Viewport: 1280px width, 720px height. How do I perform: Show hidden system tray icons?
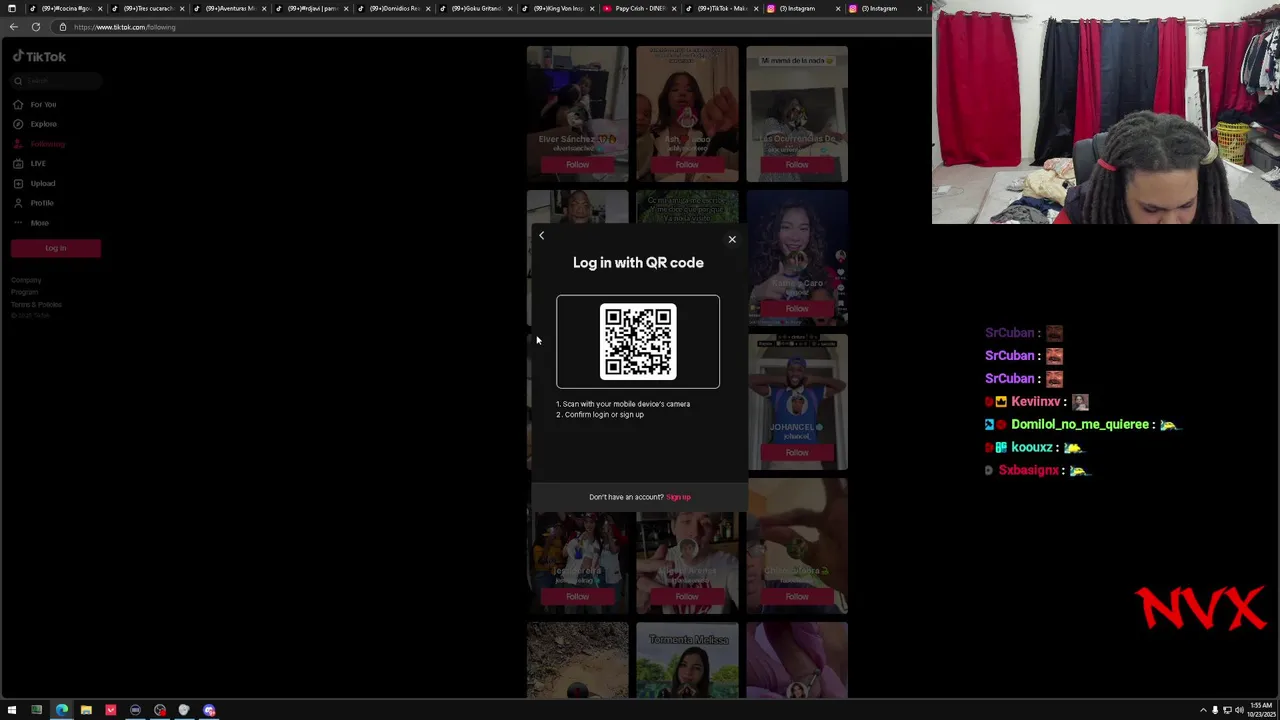(x=1204, y=710)
